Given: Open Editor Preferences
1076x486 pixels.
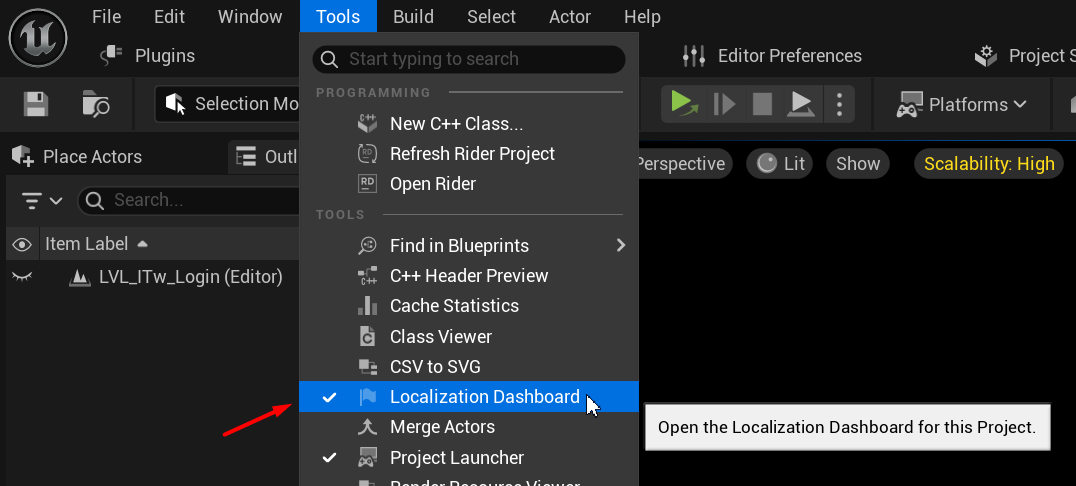Looking at the screenshot, I should tap(772, 56).
